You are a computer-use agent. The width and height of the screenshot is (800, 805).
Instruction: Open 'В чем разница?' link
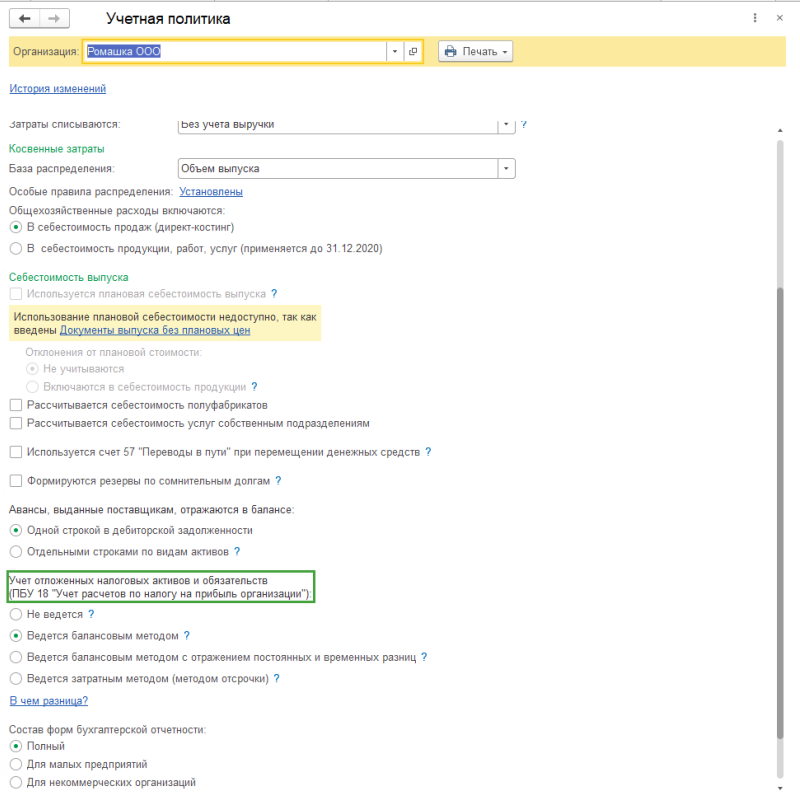point(49,700)
